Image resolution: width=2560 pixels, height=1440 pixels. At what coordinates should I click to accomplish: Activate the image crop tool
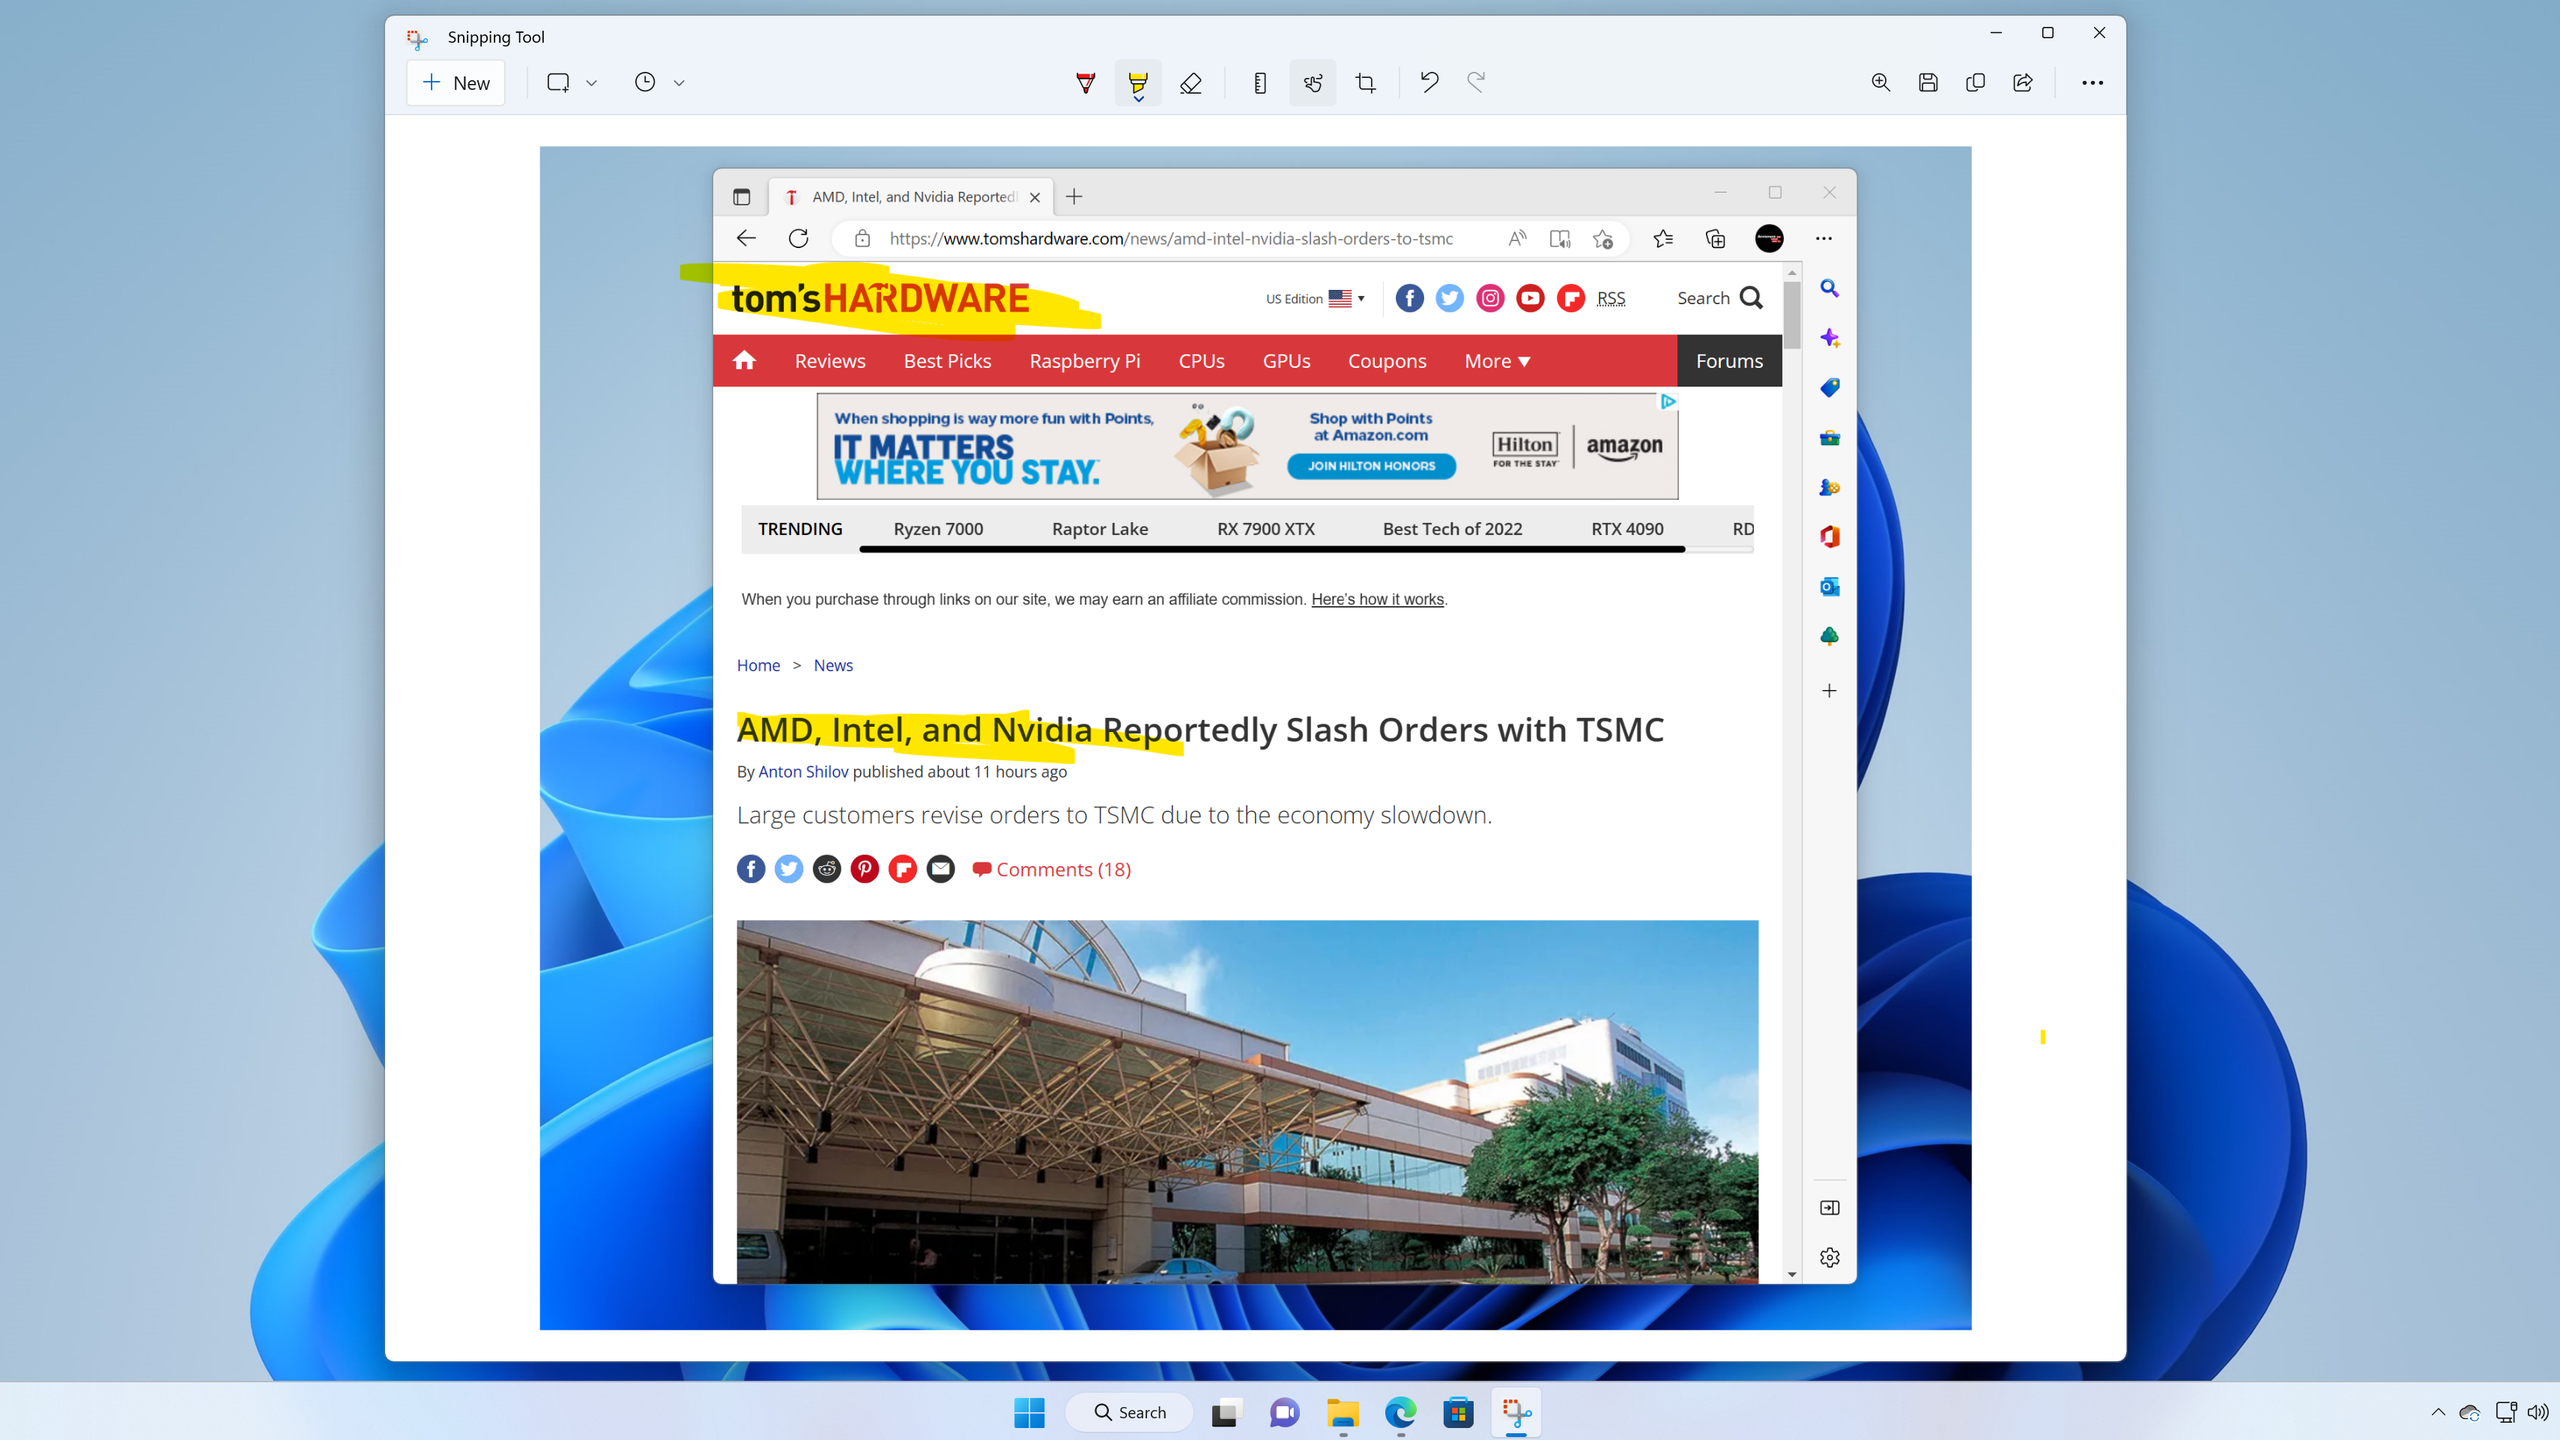pos(1366,83)
